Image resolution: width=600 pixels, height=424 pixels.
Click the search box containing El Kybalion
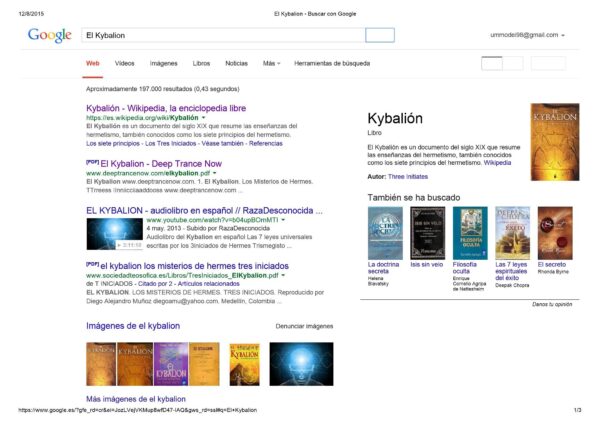pyautogui.click(x=223, y=35)
